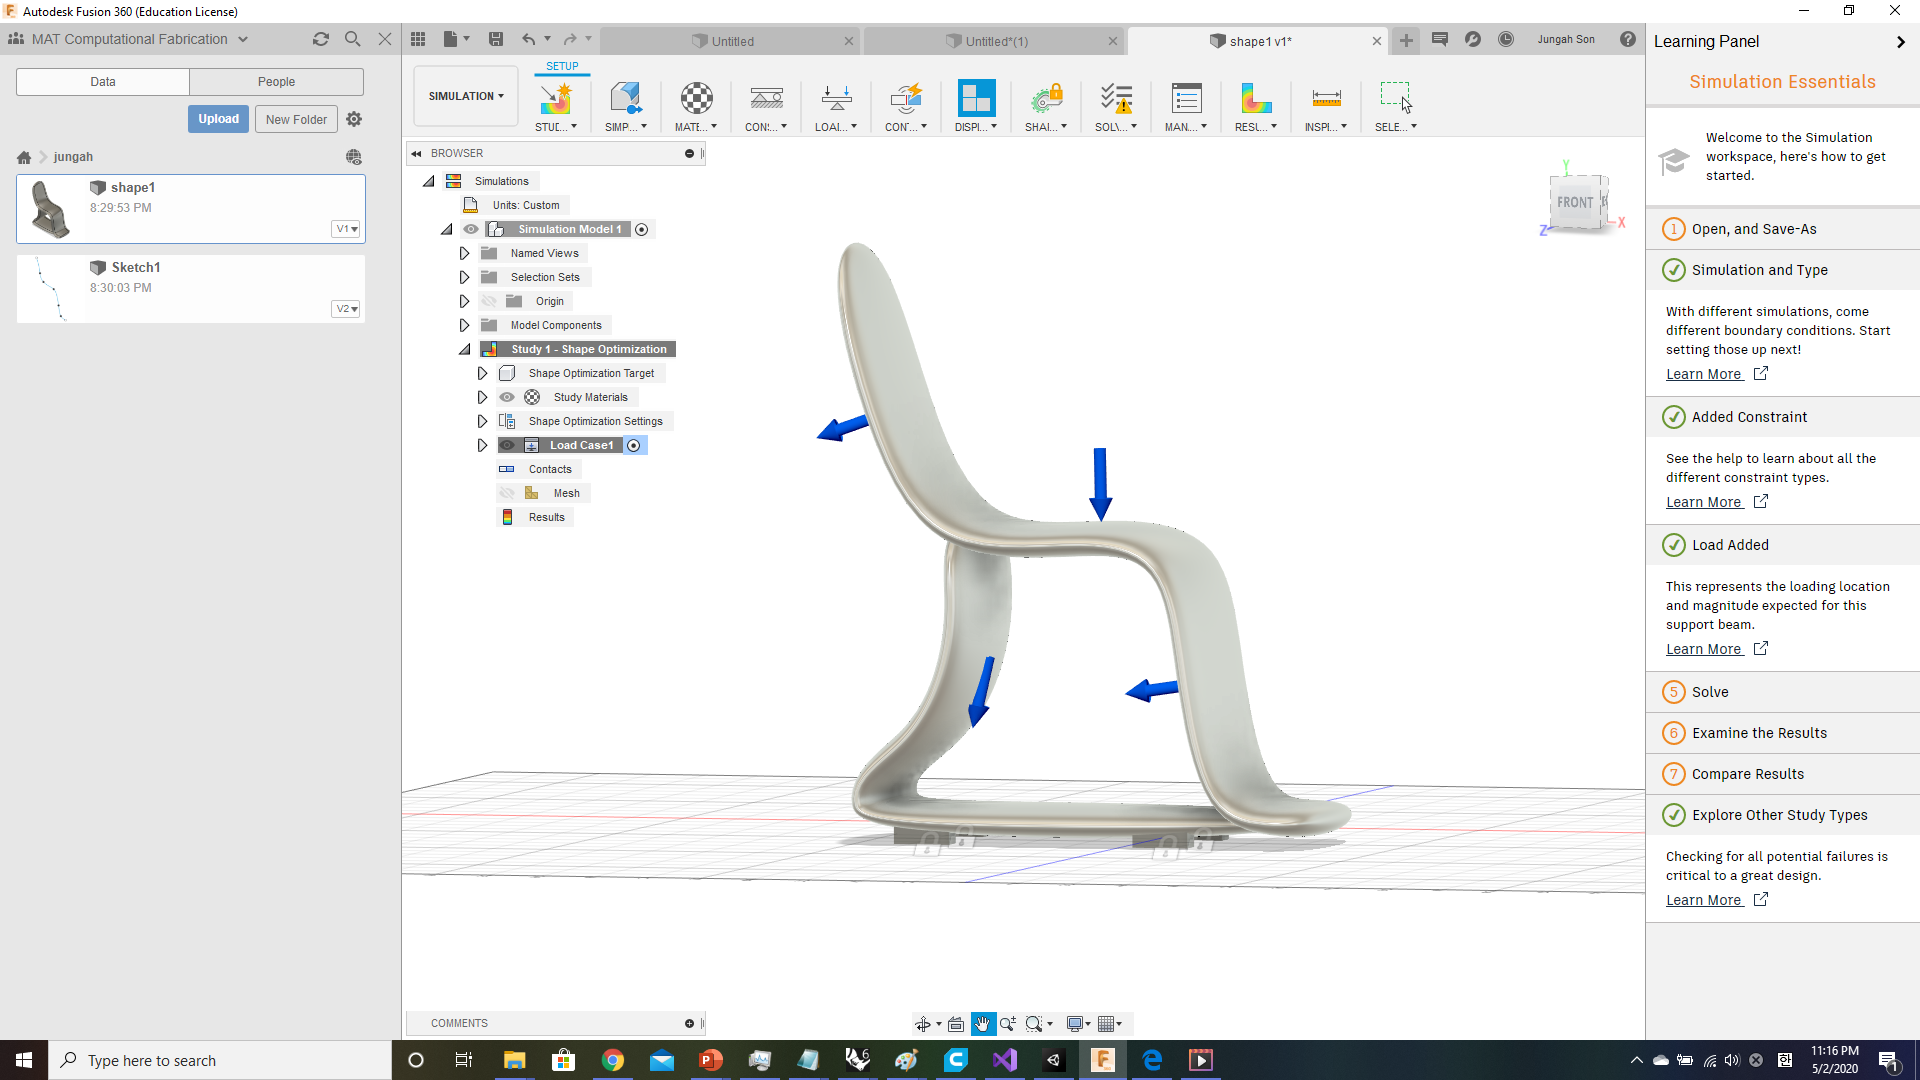Toggle visibility of Load Case1
This screenshot has height=1080, width=1920.
[507, 445]
